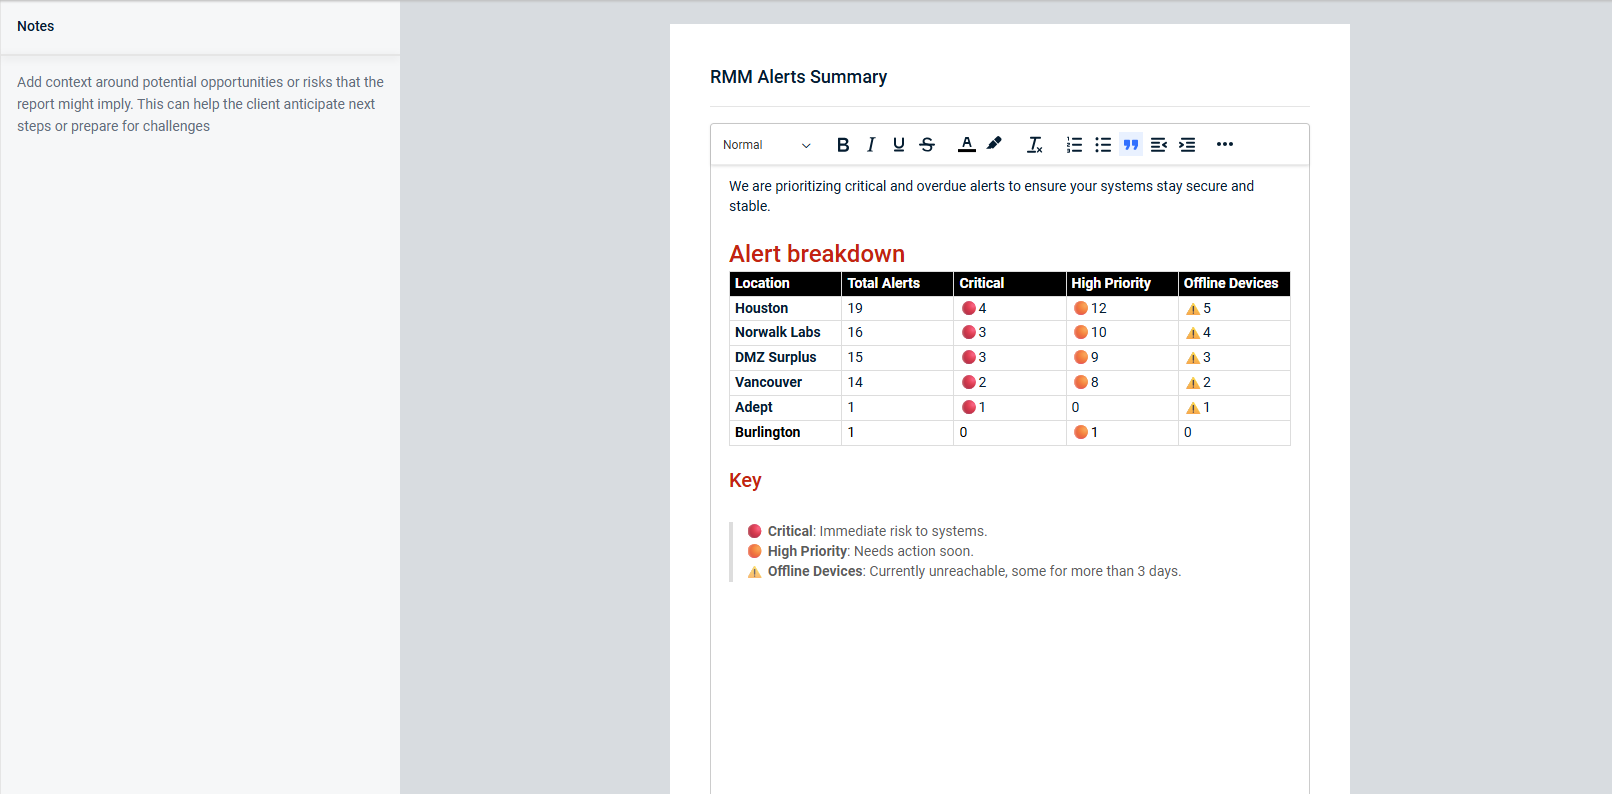Toggle bold formatting
Viewport: 1612px width, 794px height.
[843, 145]
